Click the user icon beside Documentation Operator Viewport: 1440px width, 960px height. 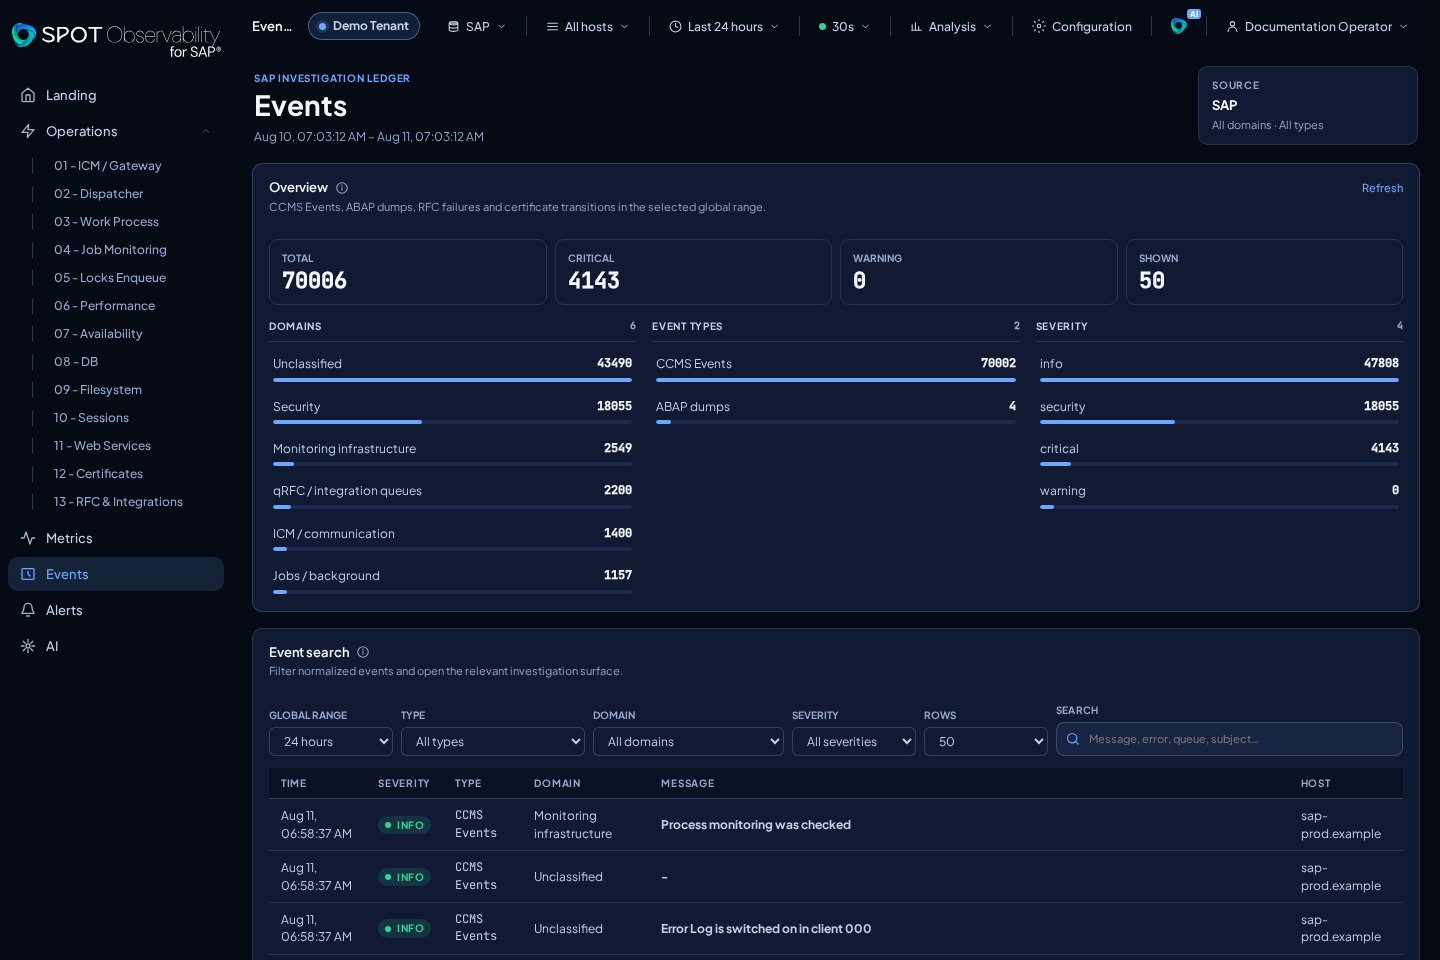(1232, 26)
